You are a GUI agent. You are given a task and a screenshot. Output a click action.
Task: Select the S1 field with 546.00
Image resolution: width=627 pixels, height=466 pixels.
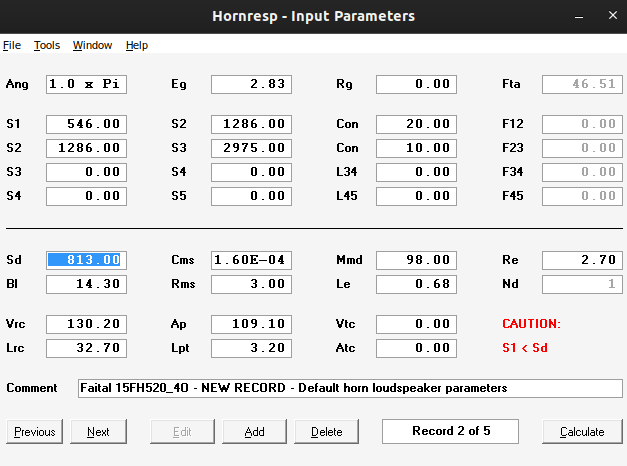click(x=86, y=124)
